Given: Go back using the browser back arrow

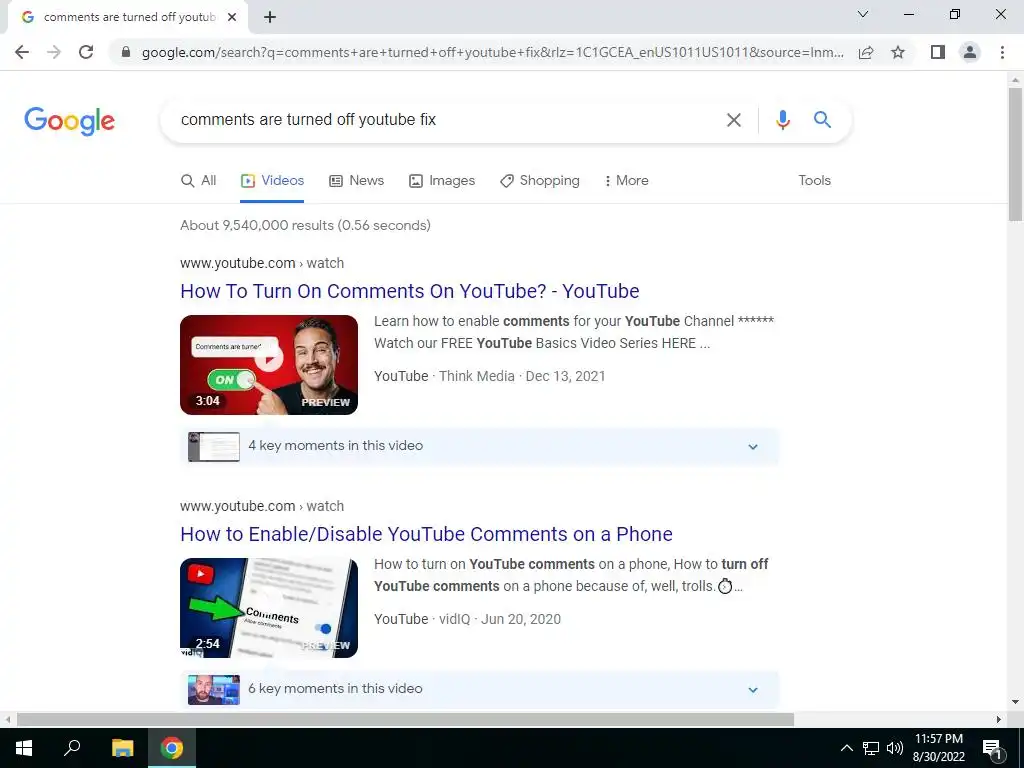Looking at the screenshot, I should point(22,52).
